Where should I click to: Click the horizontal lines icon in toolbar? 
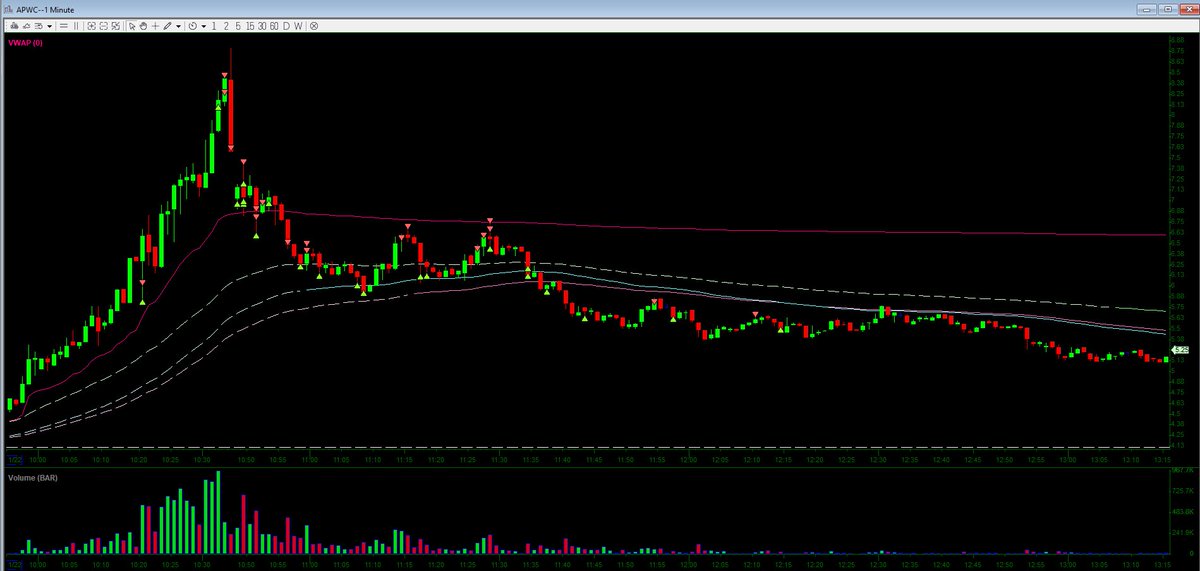coord(64,26)
